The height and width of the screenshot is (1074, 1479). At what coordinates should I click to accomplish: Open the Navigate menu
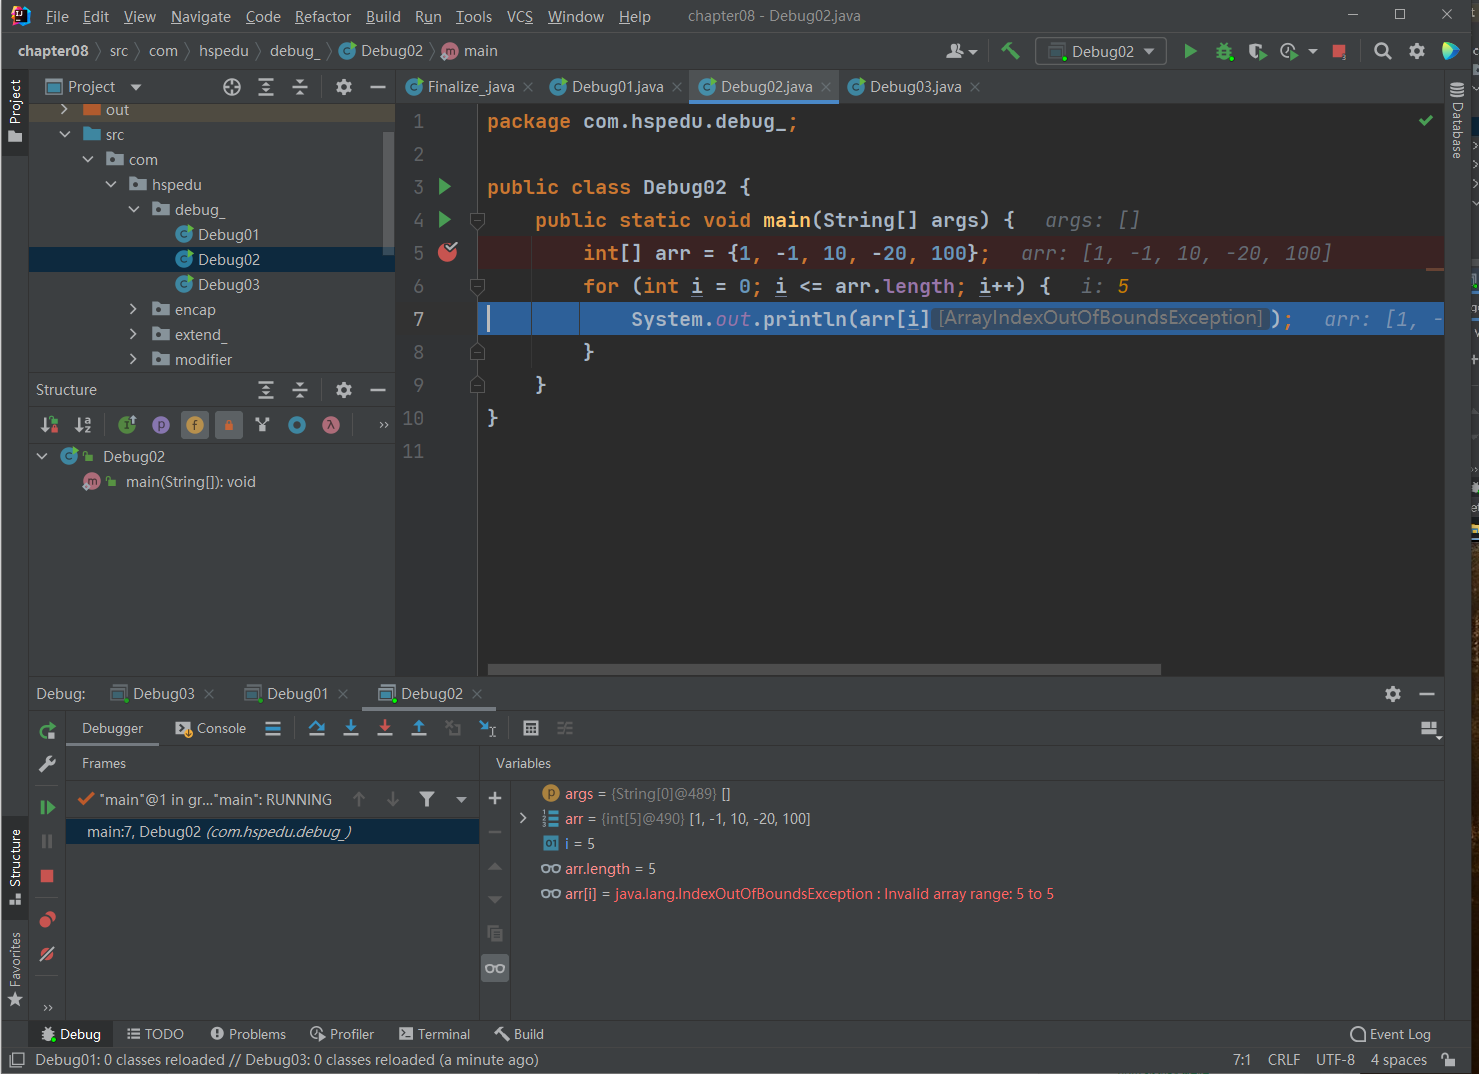click(x=200, y=16)
